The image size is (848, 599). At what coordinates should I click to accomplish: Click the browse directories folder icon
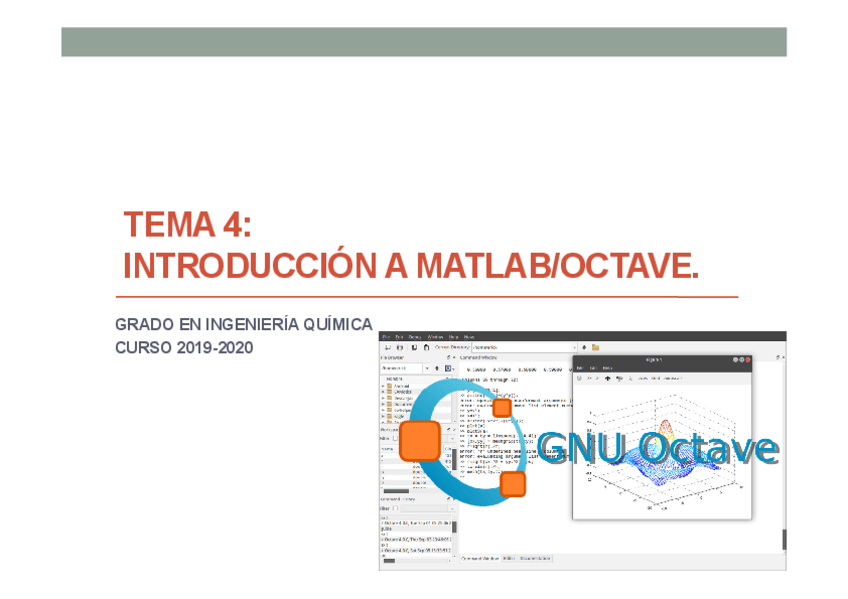point(595,347)
